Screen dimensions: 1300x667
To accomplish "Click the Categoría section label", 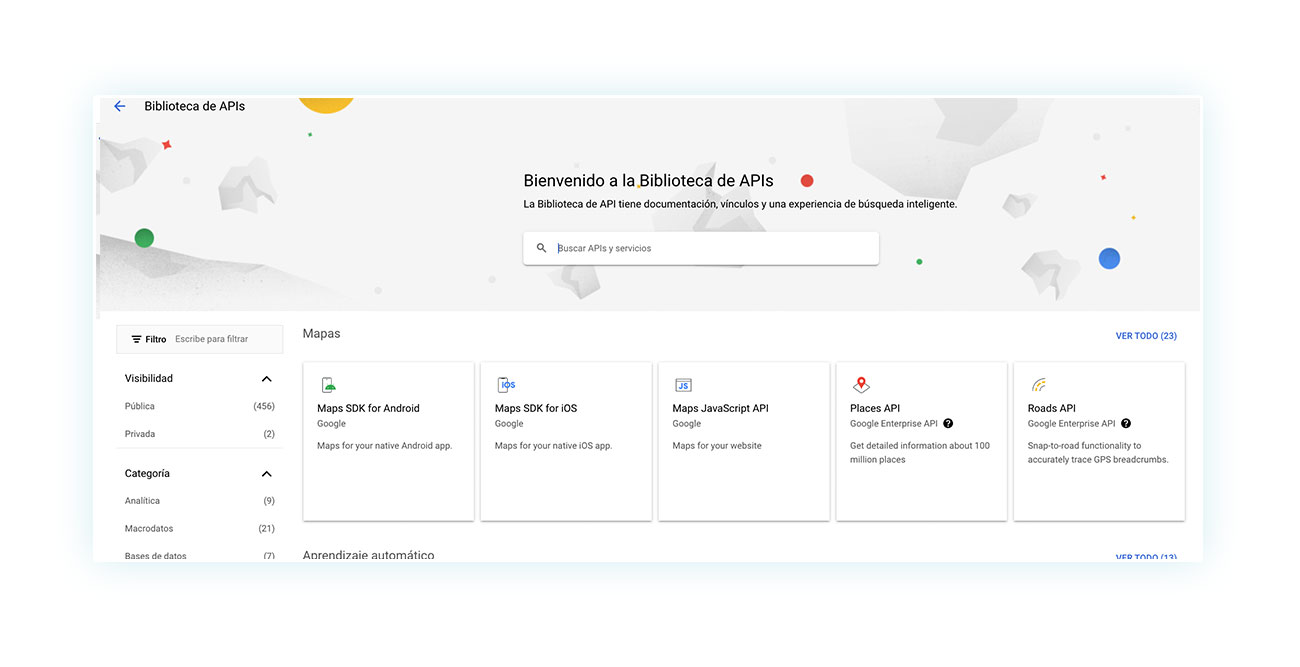I will pyautogui.click(x=147, y=474).
